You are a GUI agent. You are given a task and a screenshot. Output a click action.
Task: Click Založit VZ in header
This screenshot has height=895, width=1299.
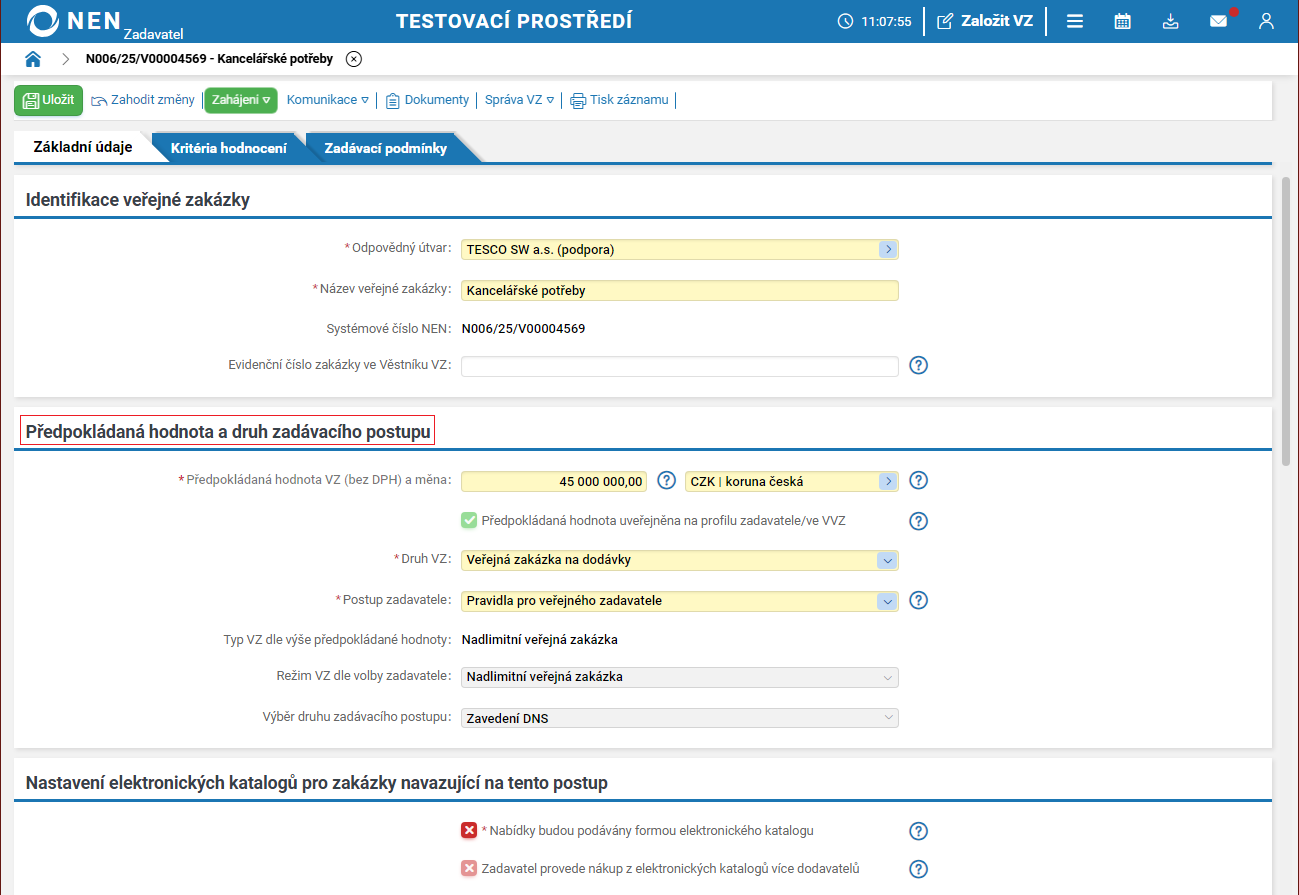[985, 21]
